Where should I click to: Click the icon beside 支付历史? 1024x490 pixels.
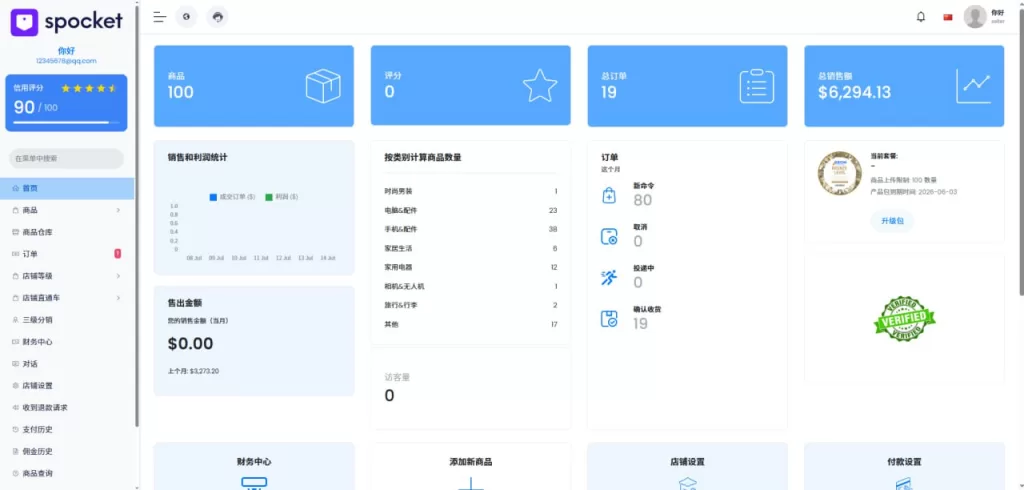16,429
